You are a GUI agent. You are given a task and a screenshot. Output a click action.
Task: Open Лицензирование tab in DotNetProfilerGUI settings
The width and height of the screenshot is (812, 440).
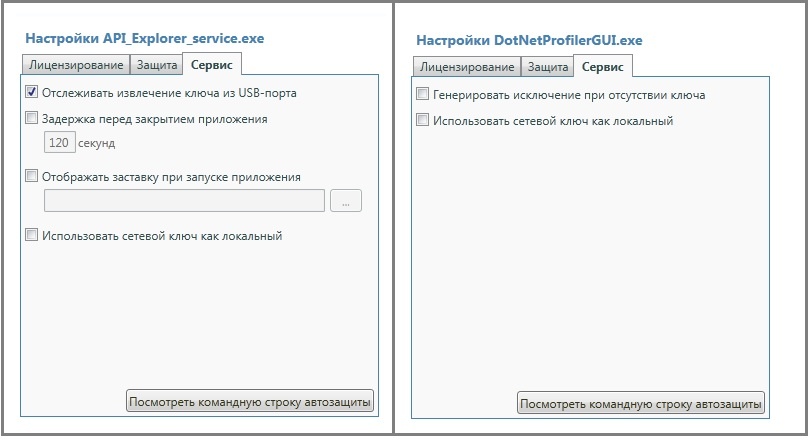point(467,67)
